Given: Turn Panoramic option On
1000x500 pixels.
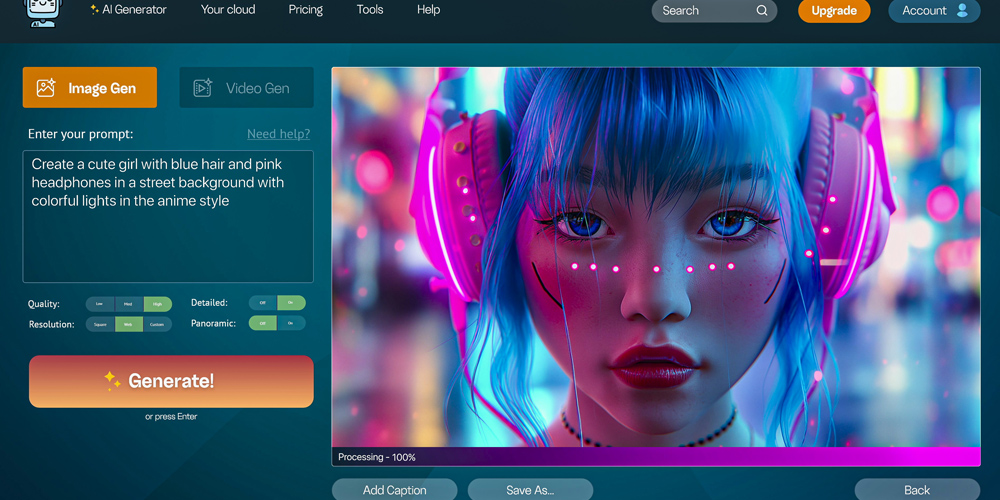Looking at the screenshot, I should click(291, 323).
